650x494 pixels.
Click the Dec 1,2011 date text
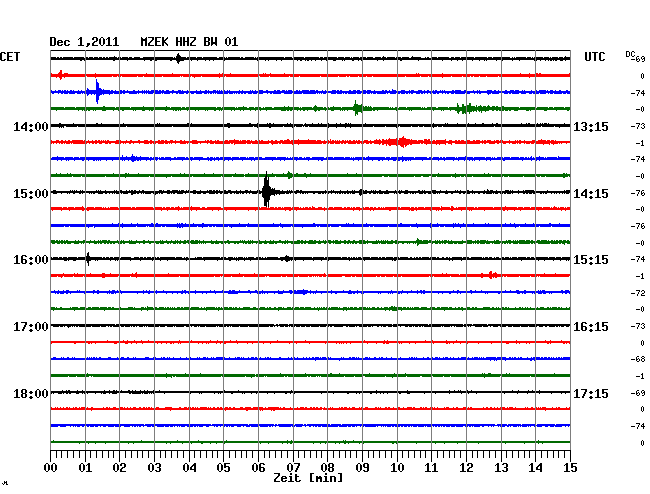click(84, 42)
